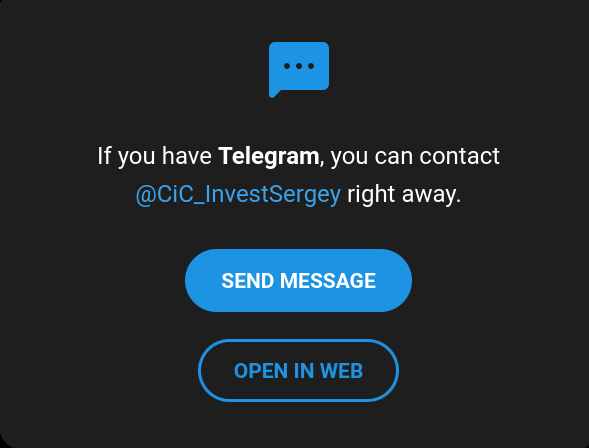
Task: Open the @CiC_InvestSergey profile link
Action: pos(238,195)
